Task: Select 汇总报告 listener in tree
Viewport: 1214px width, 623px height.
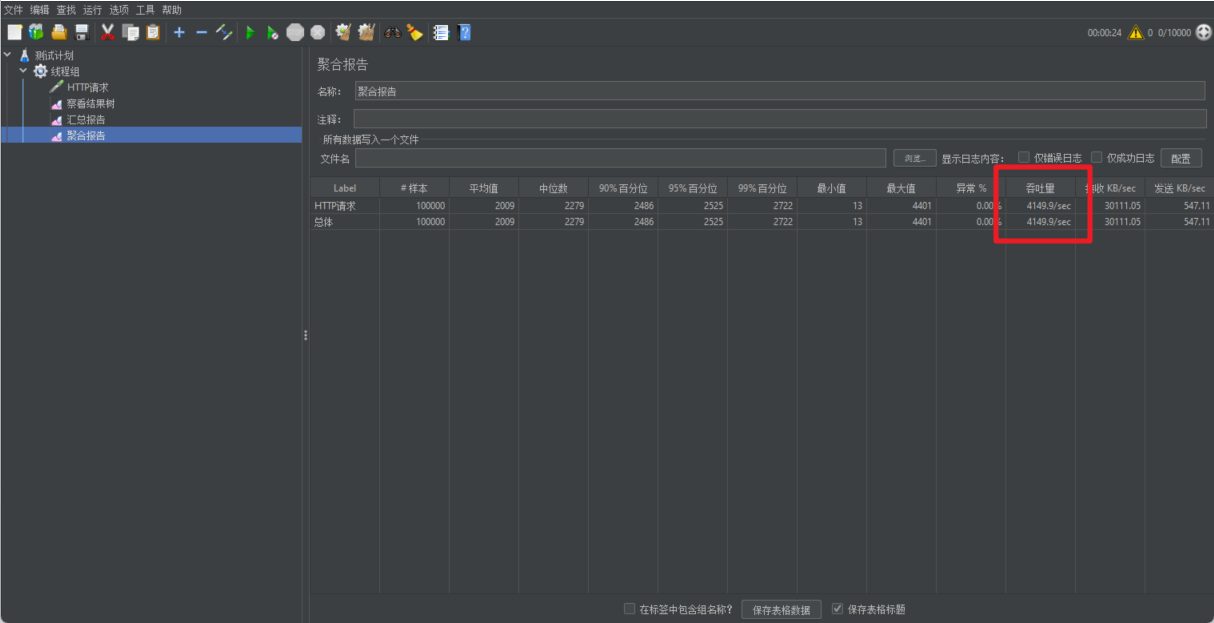Action: point(86,119)
